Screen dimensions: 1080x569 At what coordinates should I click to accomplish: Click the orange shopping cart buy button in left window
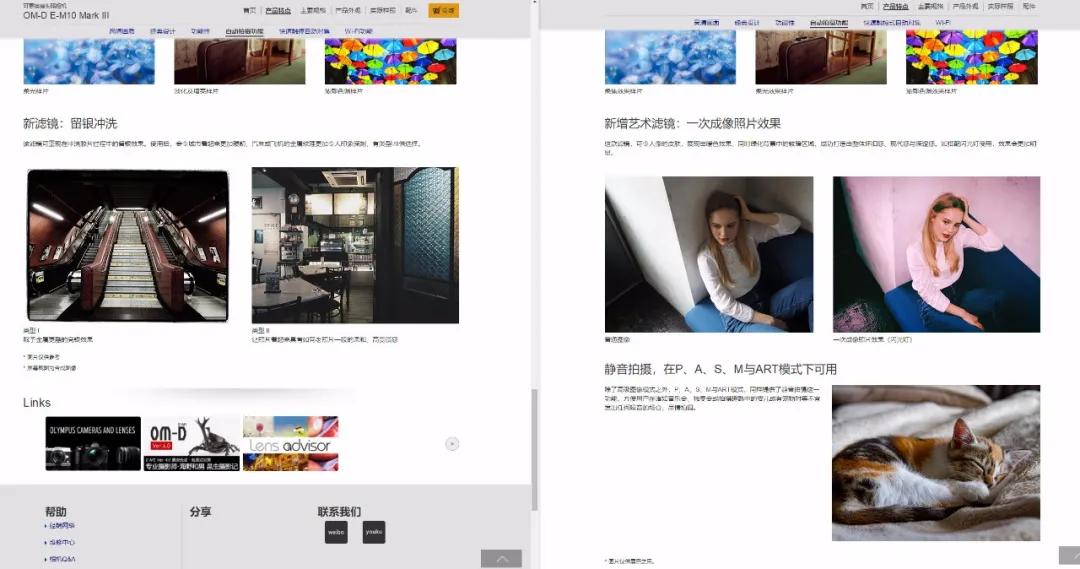[x=443, y=10]
